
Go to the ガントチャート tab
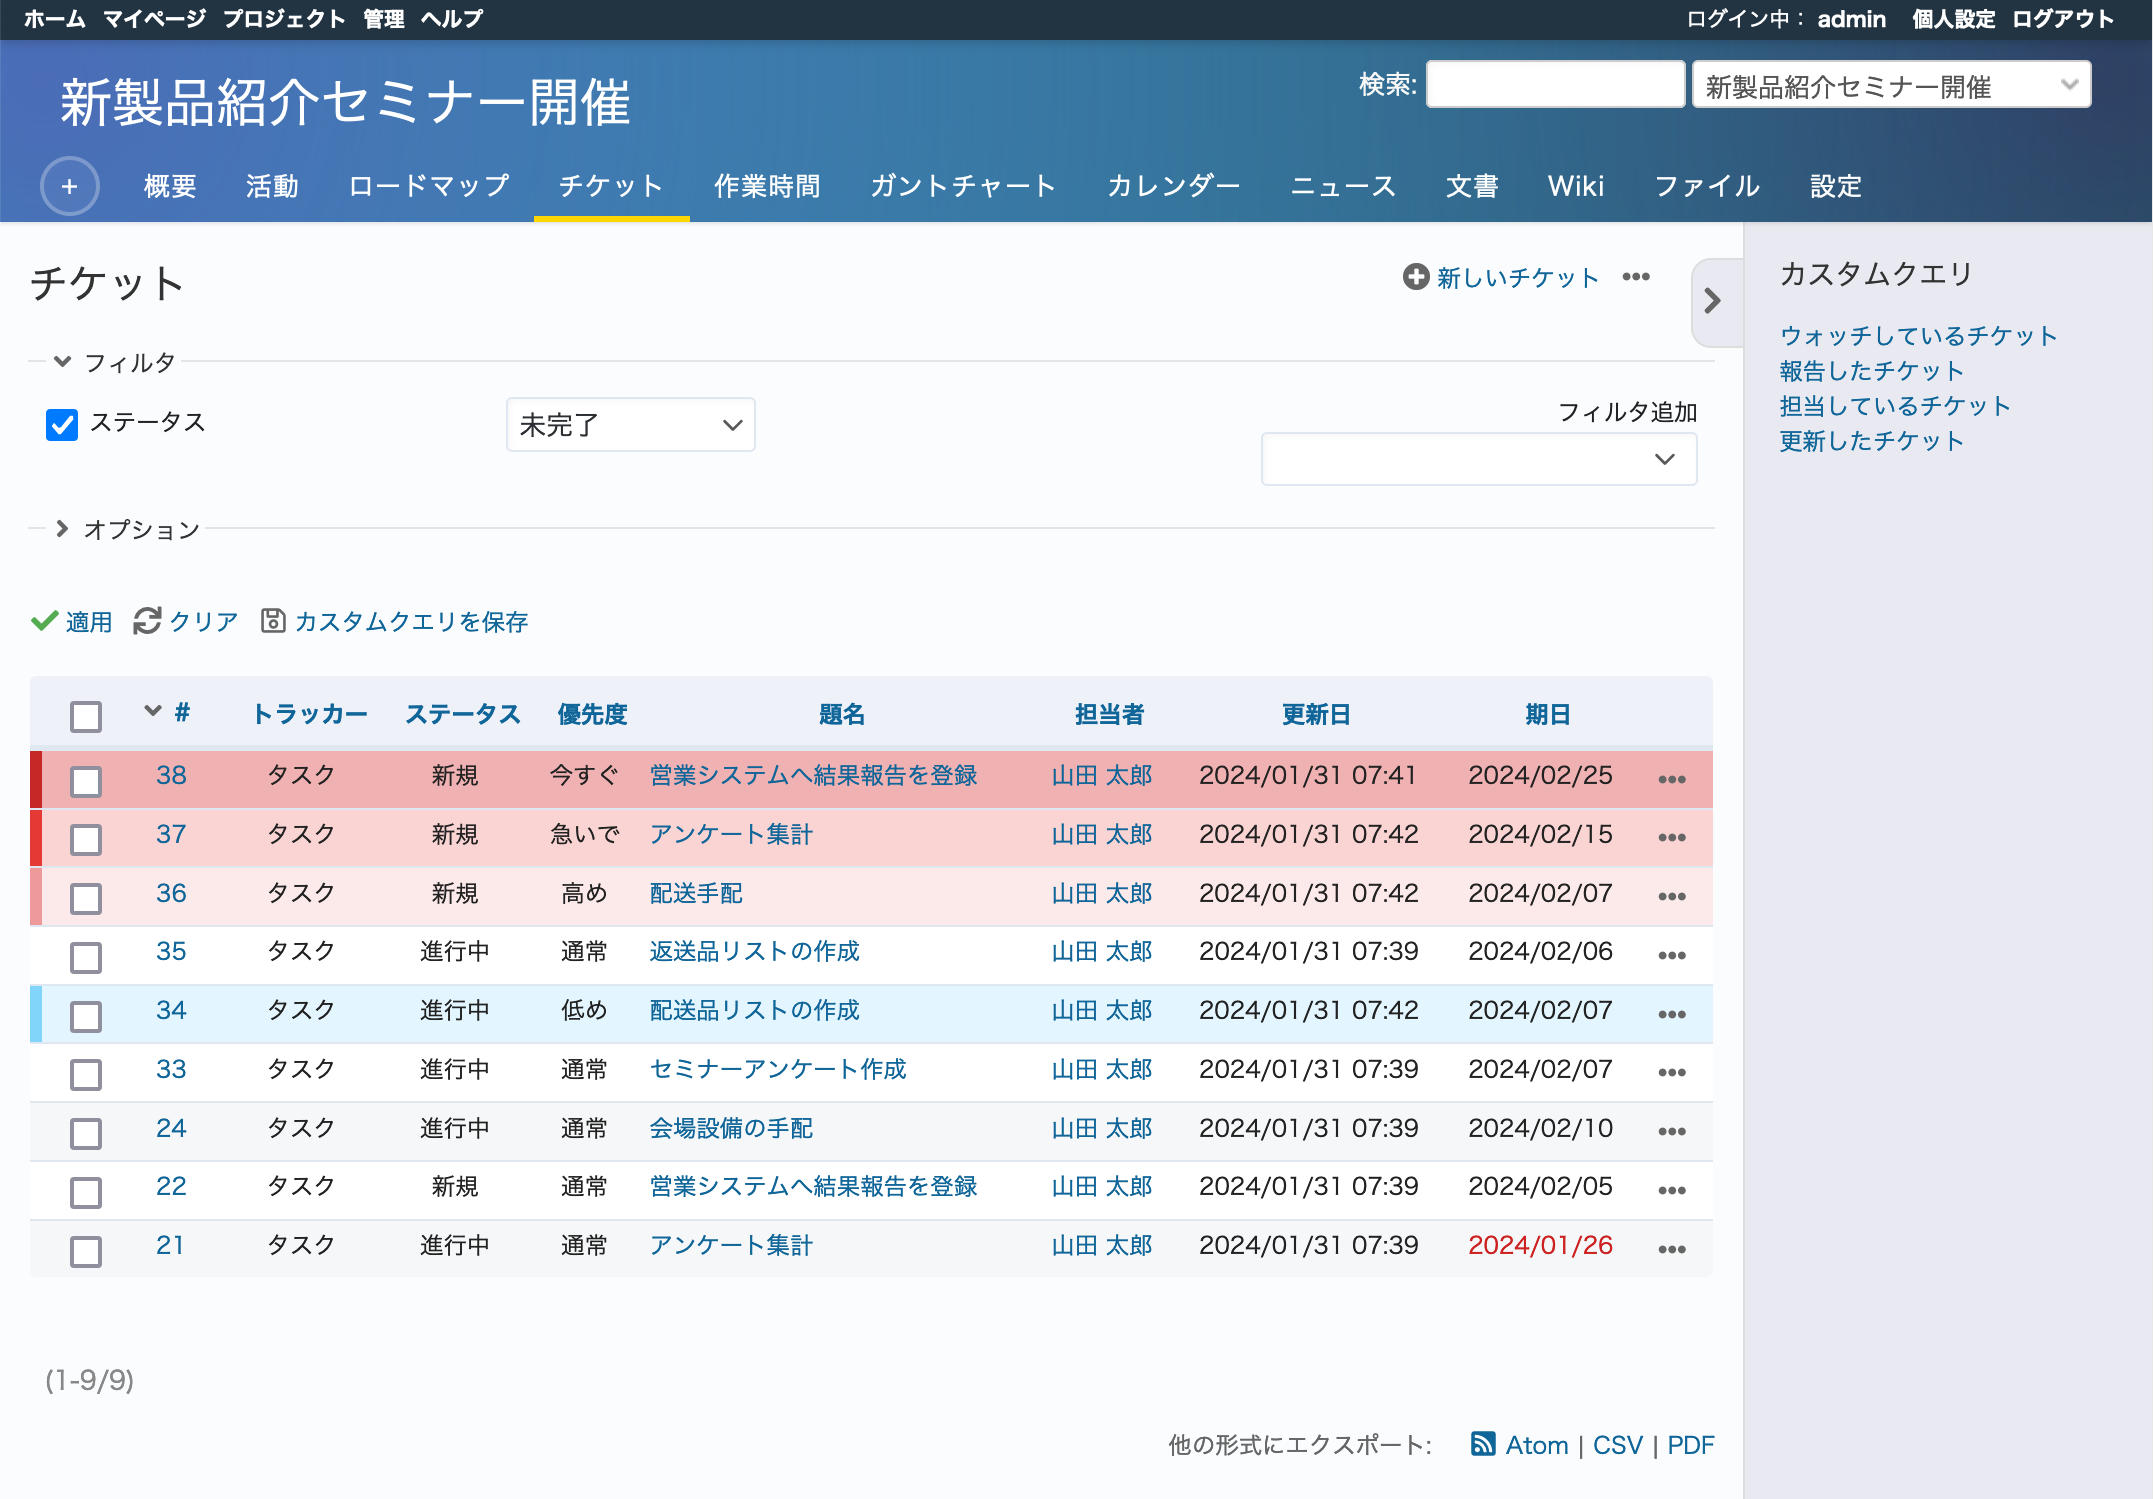tap(963, 186)
